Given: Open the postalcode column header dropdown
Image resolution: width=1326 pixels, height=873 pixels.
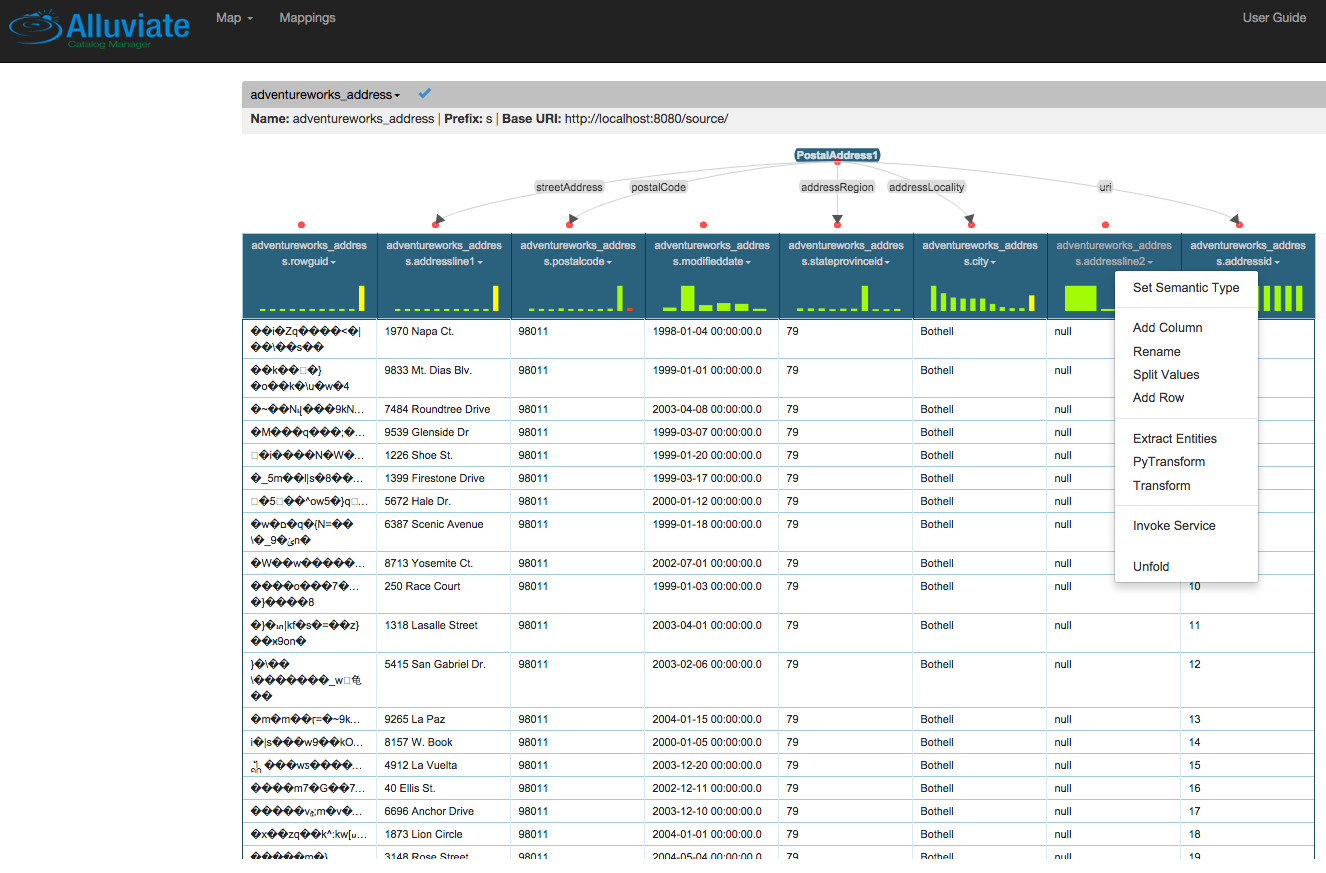Looking at the screenshot, I should pos(577,261).
